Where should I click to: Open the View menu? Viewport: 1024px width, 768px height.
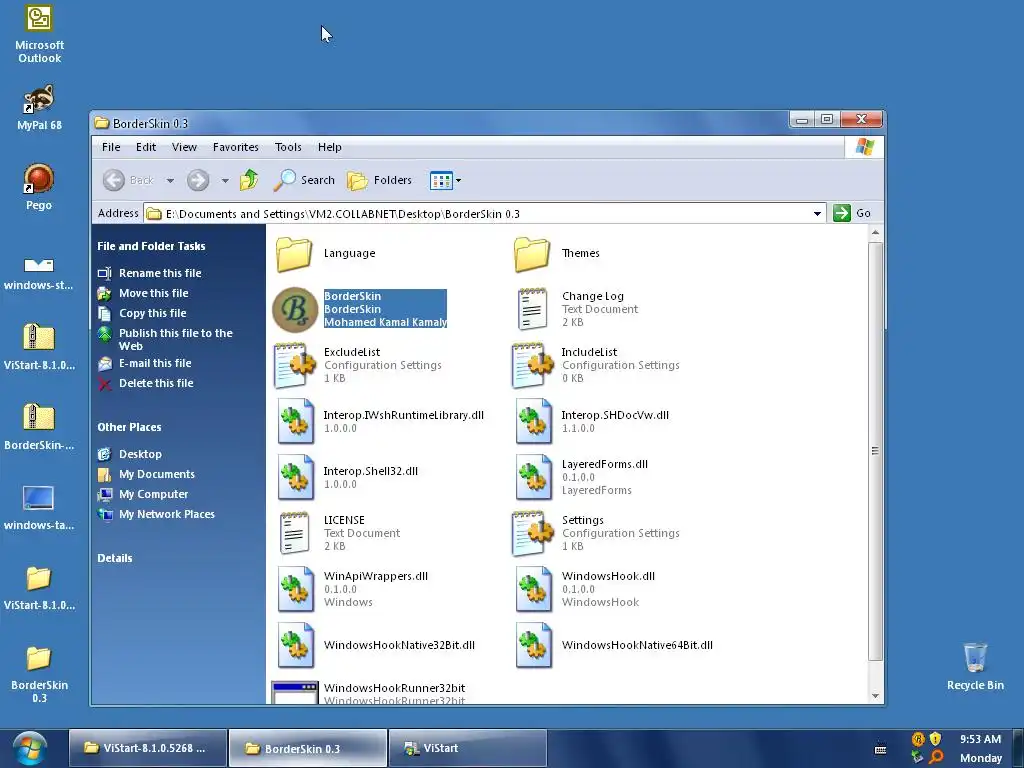(x=184, y=147)
